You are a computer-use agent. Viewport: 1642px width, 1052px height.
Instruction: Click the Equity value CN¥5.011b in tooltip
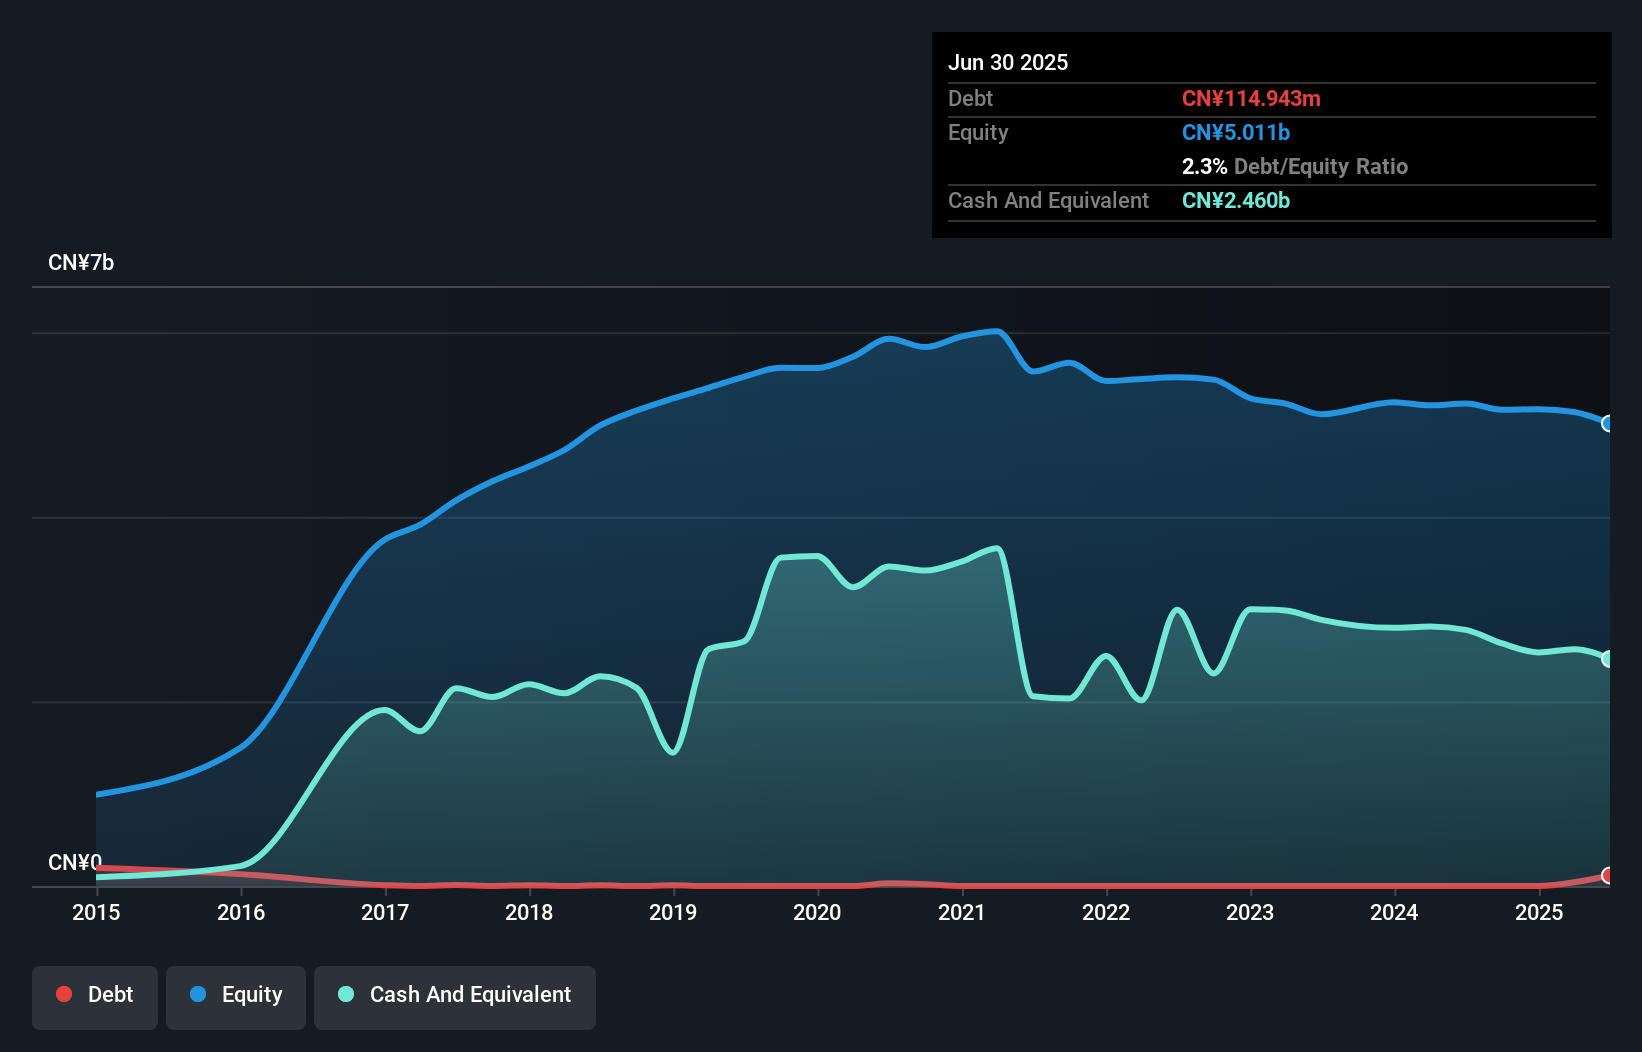pos(1236,133)
